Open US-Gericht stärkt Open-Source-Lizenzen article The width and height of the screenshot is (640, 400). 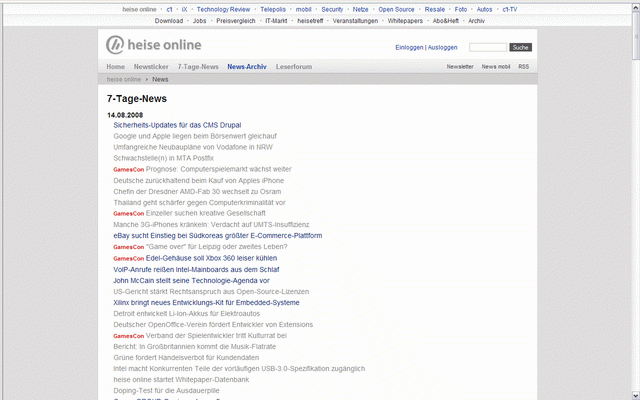211,291
